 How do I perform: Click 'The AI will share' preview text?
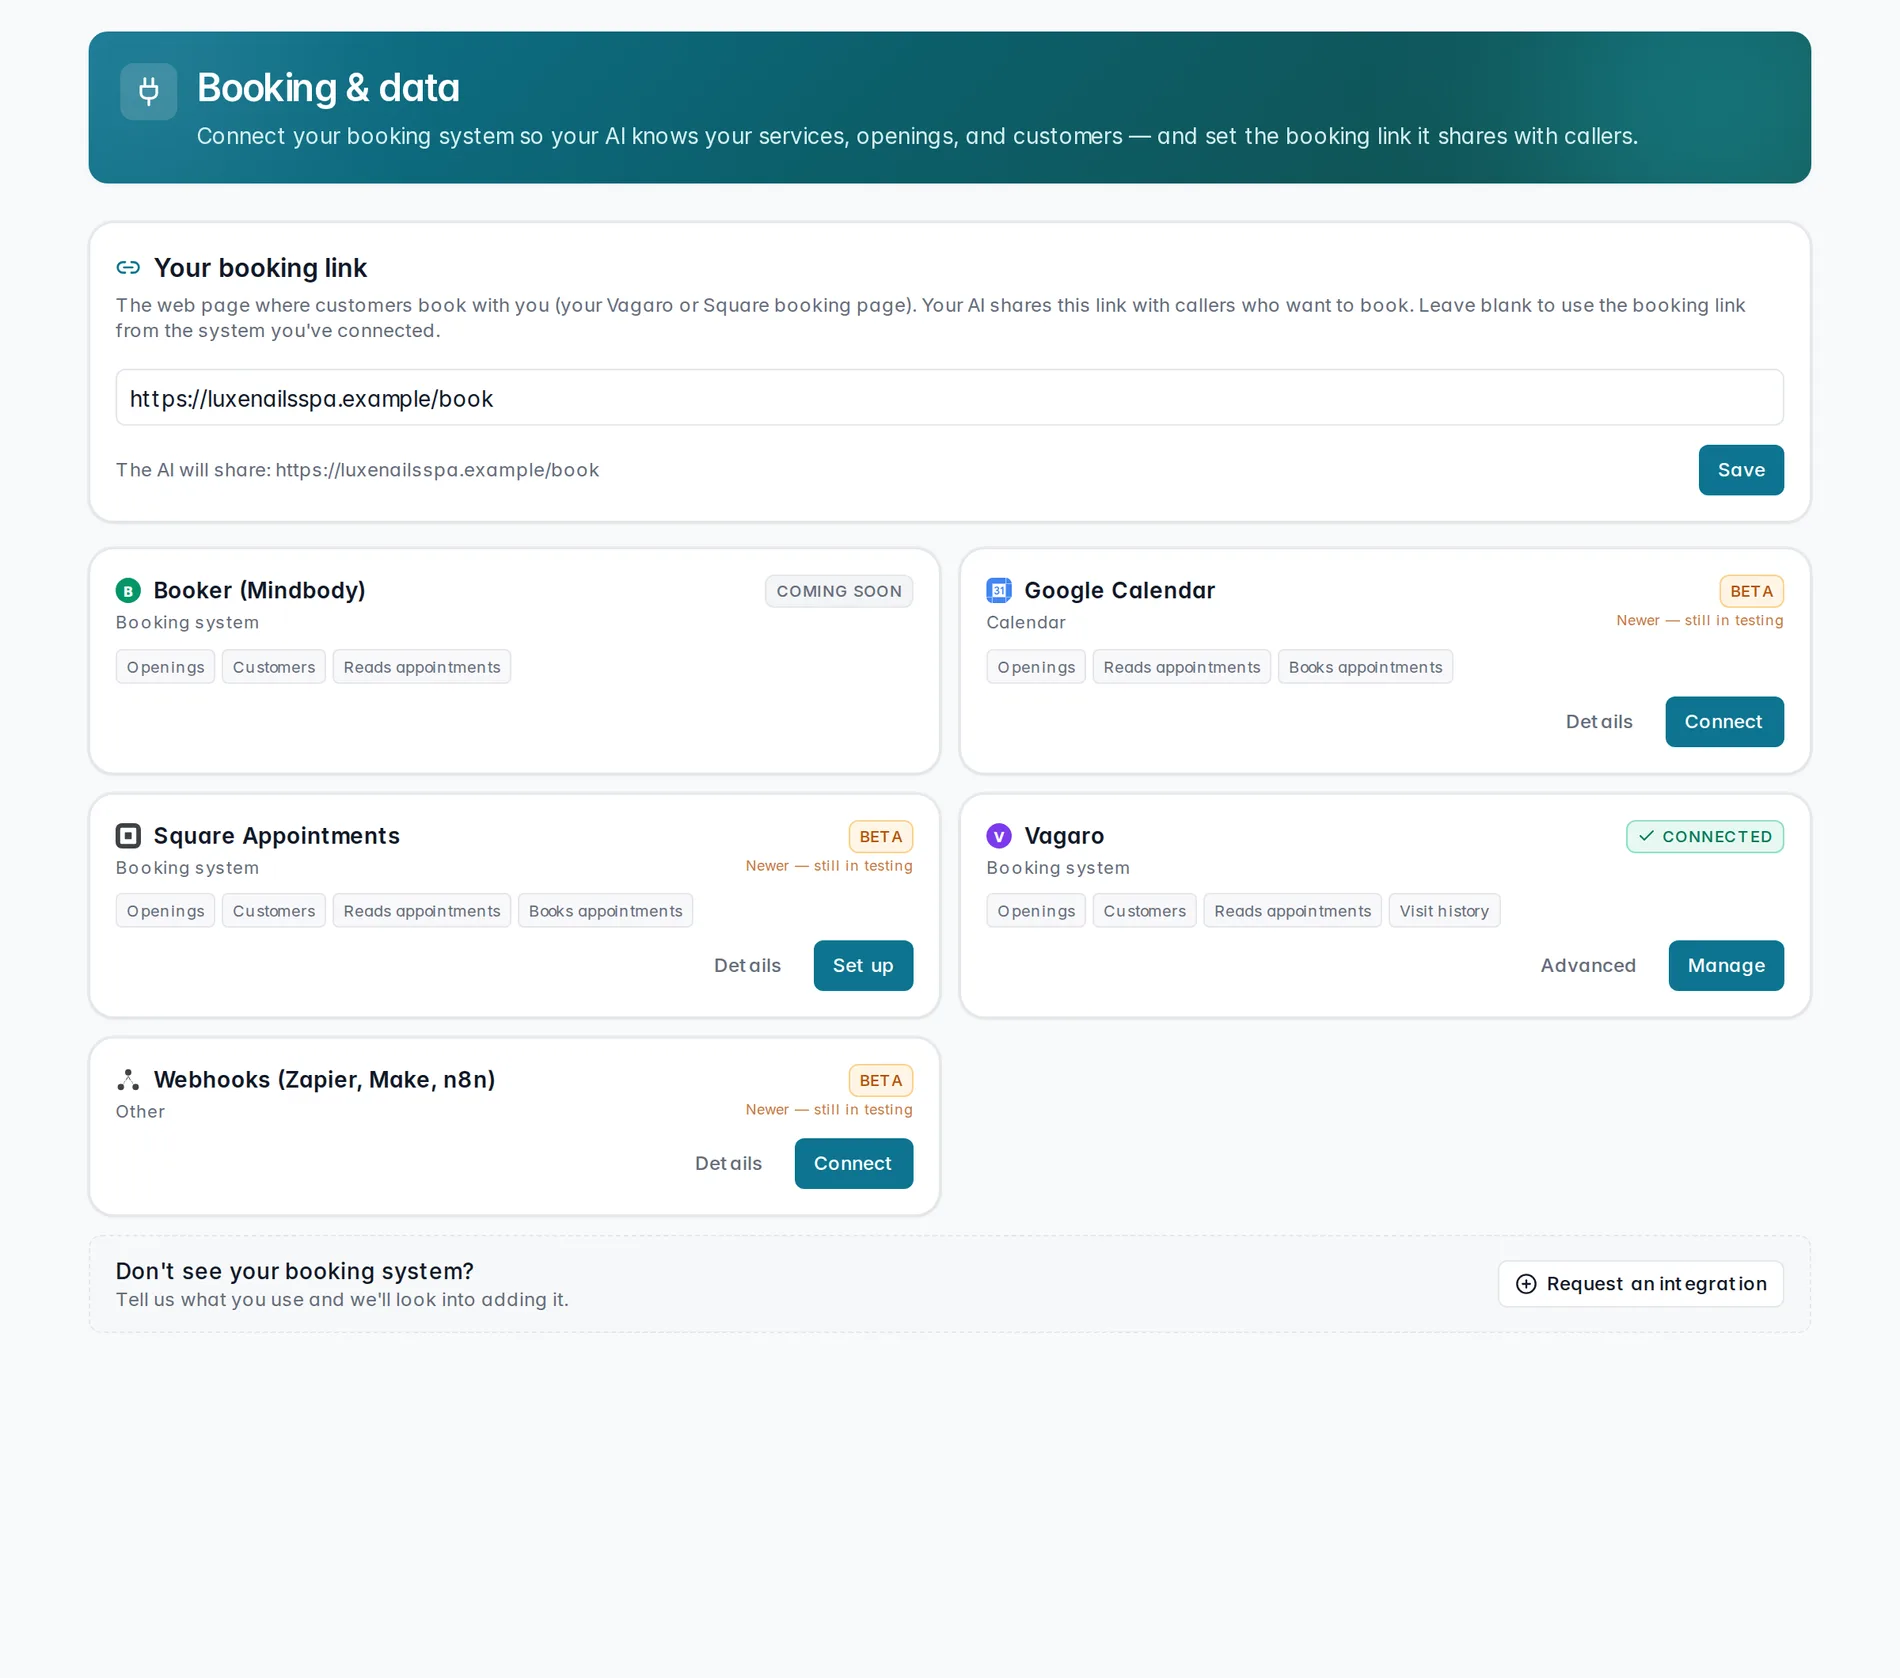(x=357, y=470)
